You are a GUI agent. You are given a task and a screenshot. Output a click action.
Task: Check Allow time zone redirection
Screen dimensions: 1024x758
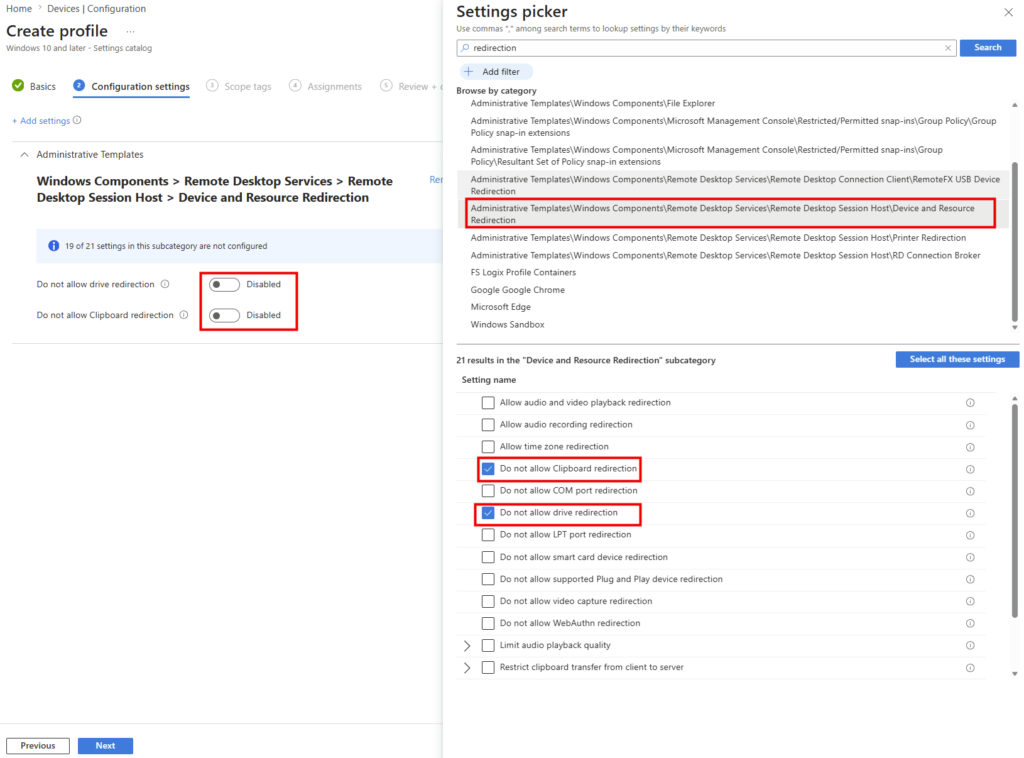488,447
